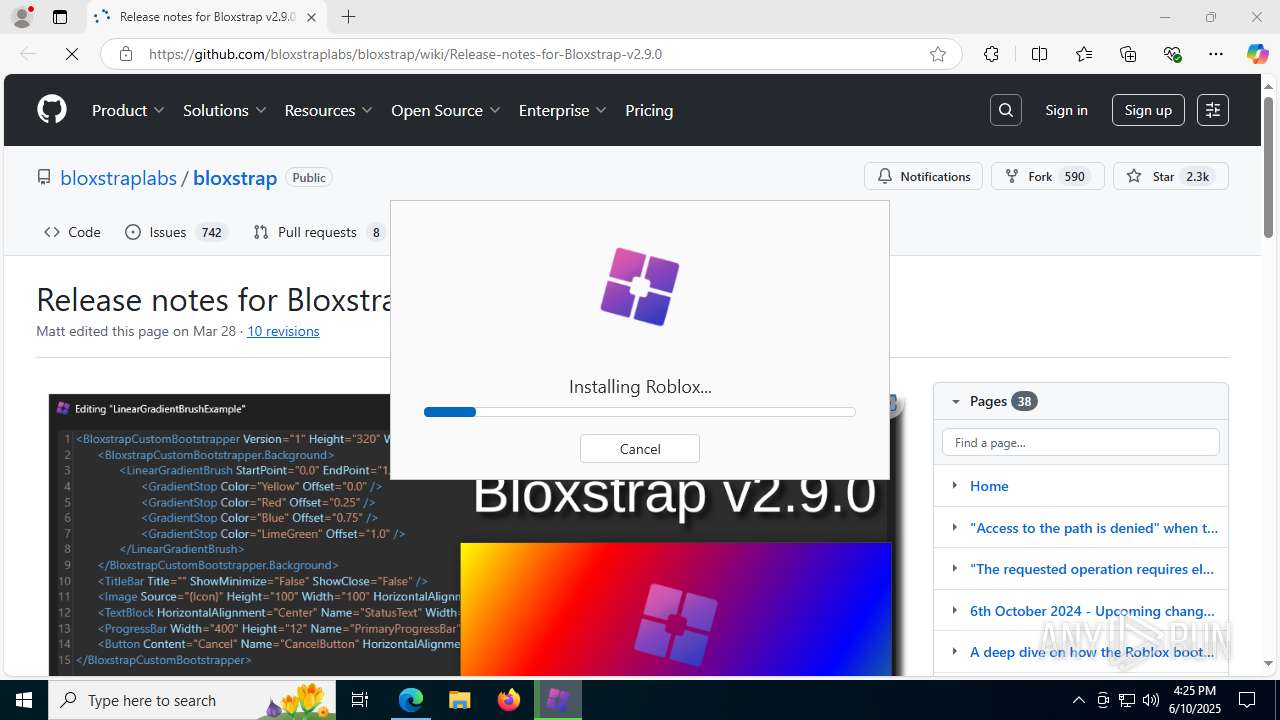Click the Bloxstrap logo in installer dialog

(640, 286)
